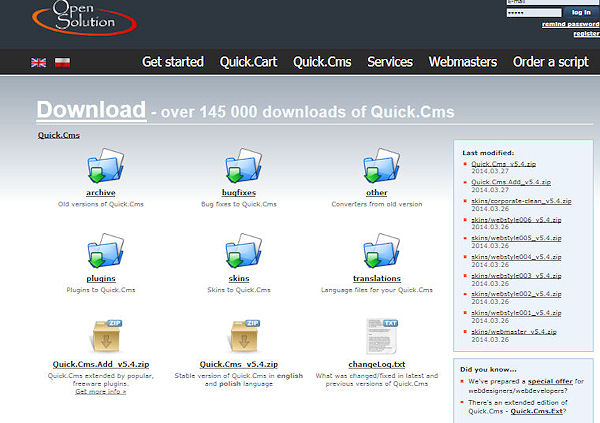Image resolution: width=600 pixels, height=423 pixels.
Task: Open Quick.Cms_v5.4.zip in Last modified list
Action: [503, 164]
